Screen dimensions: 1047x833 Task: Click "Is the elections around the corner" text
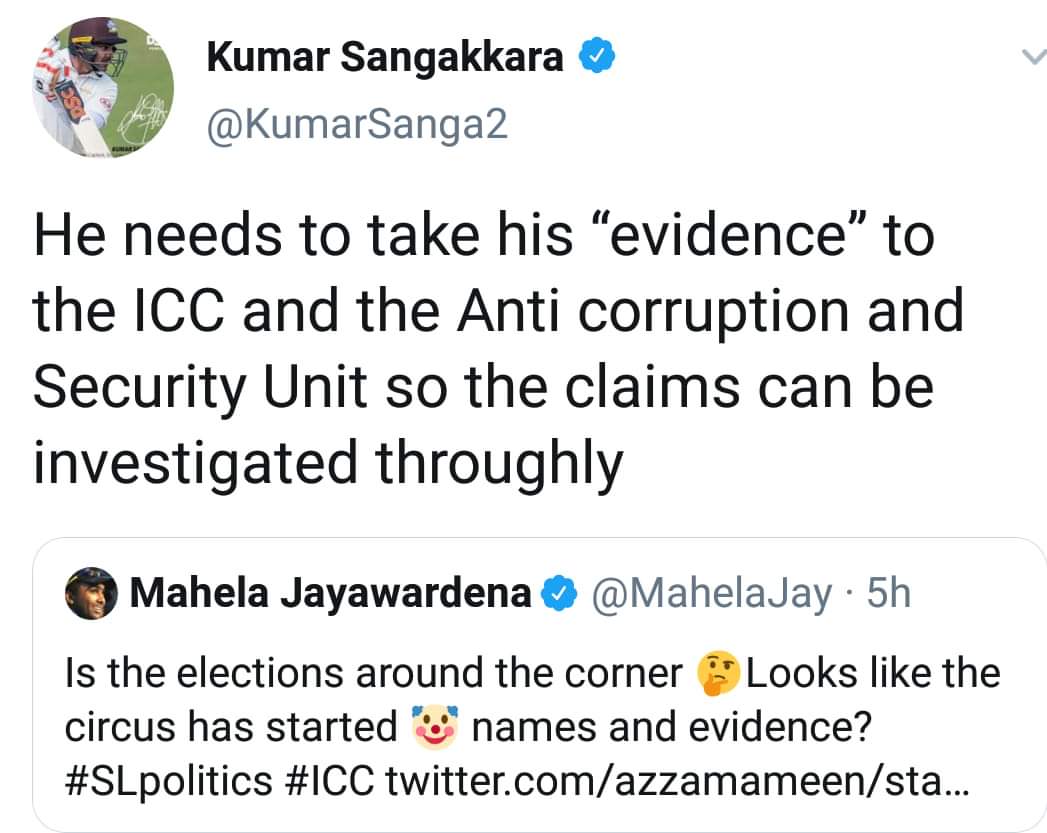tap(372, 673)
